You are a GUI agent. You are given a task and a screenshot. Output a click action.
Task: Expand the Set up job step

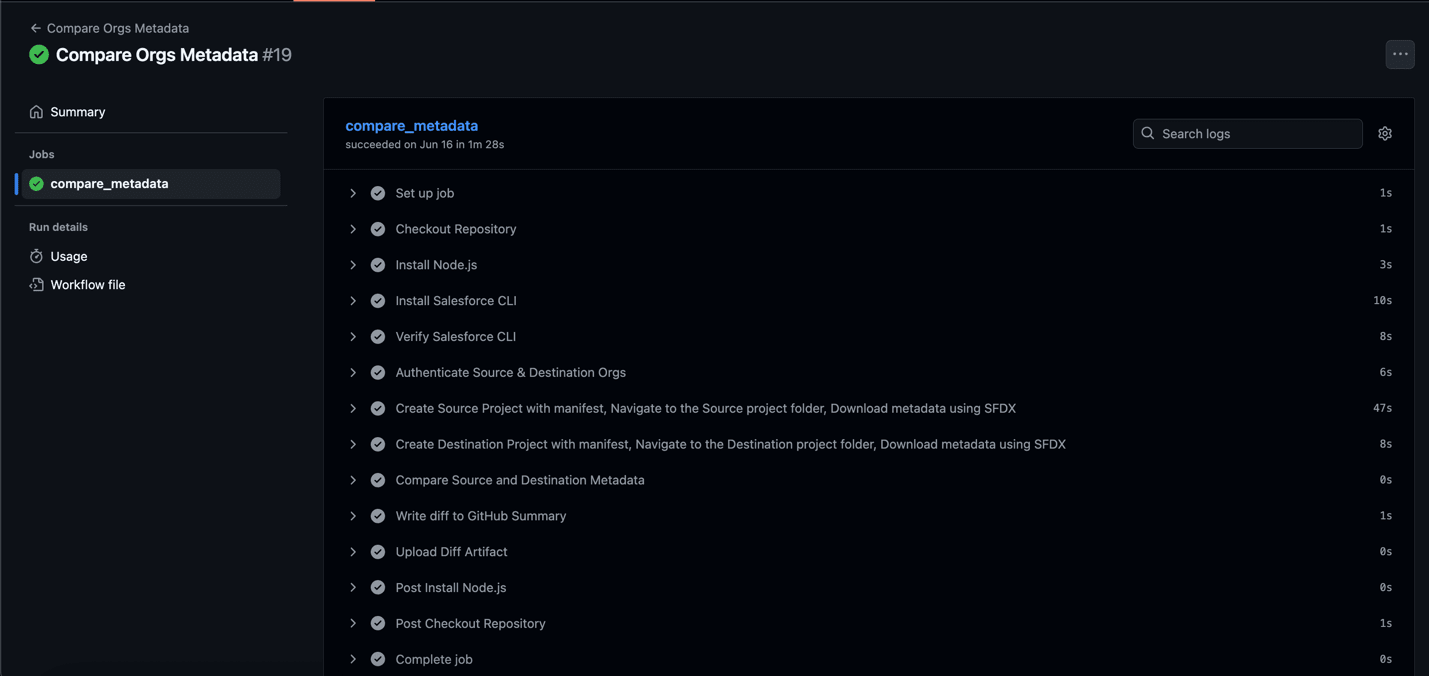353,193
